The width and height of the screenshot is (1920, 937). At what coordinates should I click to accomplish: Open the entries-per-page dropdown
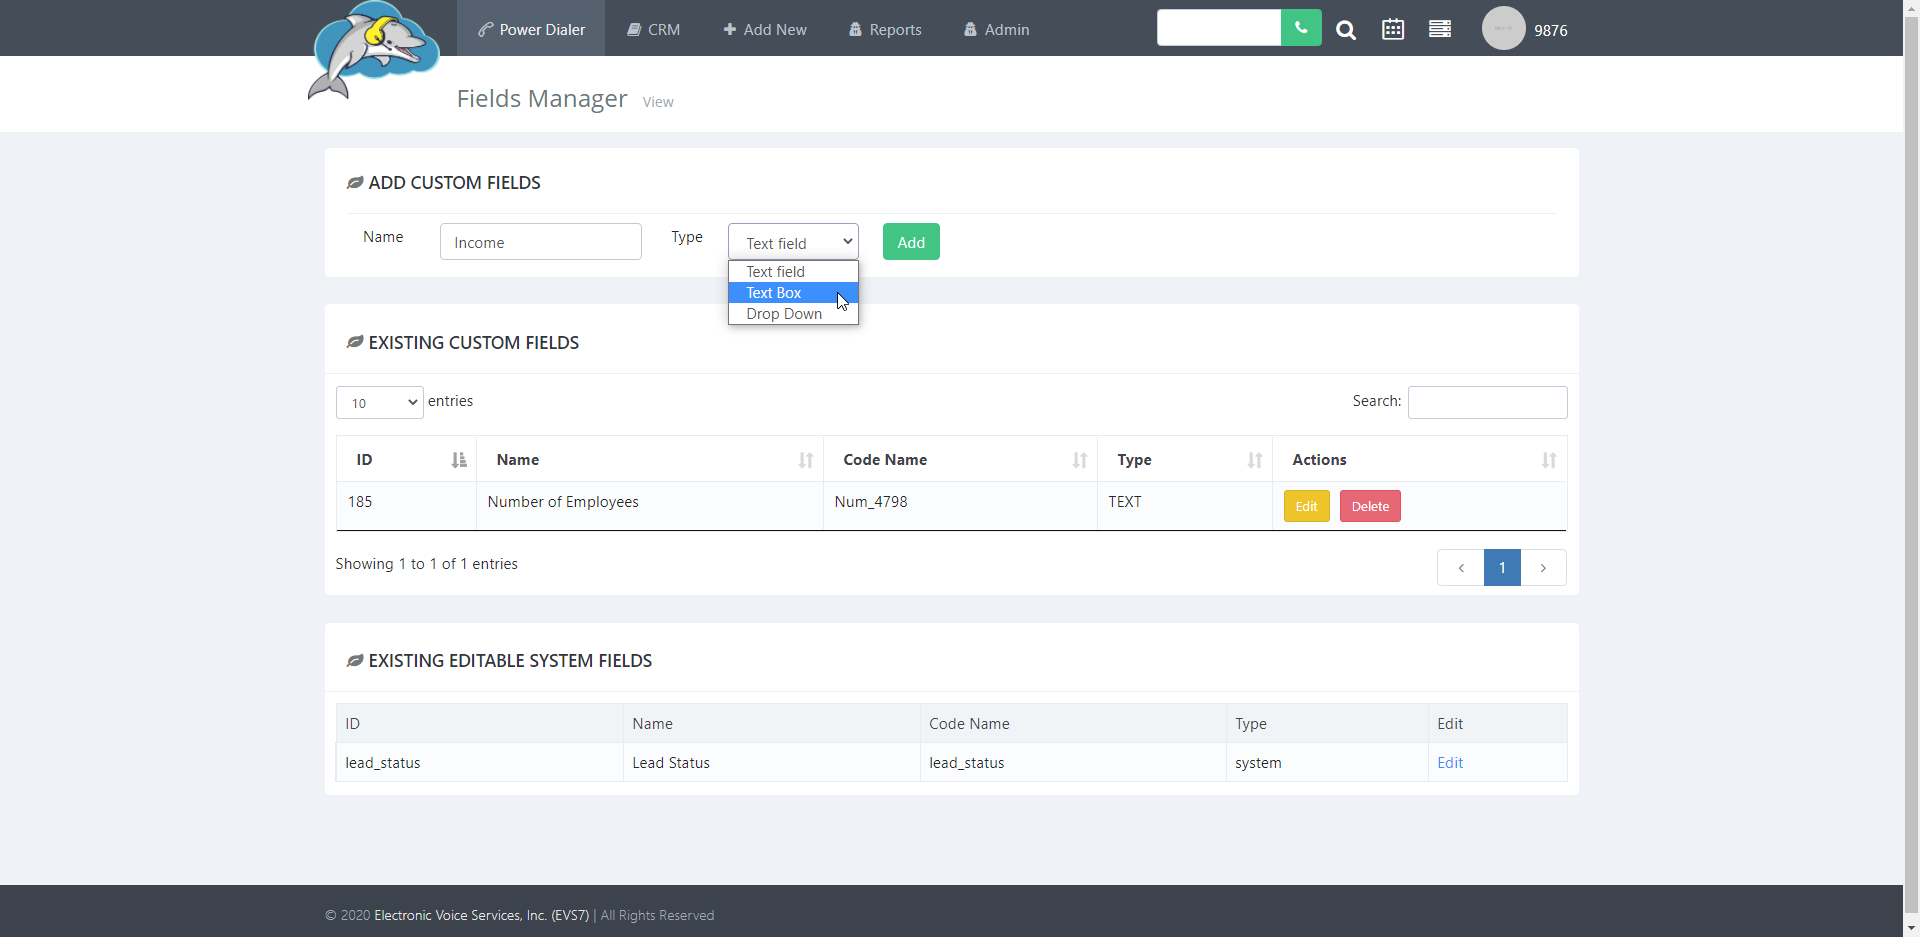tap(380, 402)
